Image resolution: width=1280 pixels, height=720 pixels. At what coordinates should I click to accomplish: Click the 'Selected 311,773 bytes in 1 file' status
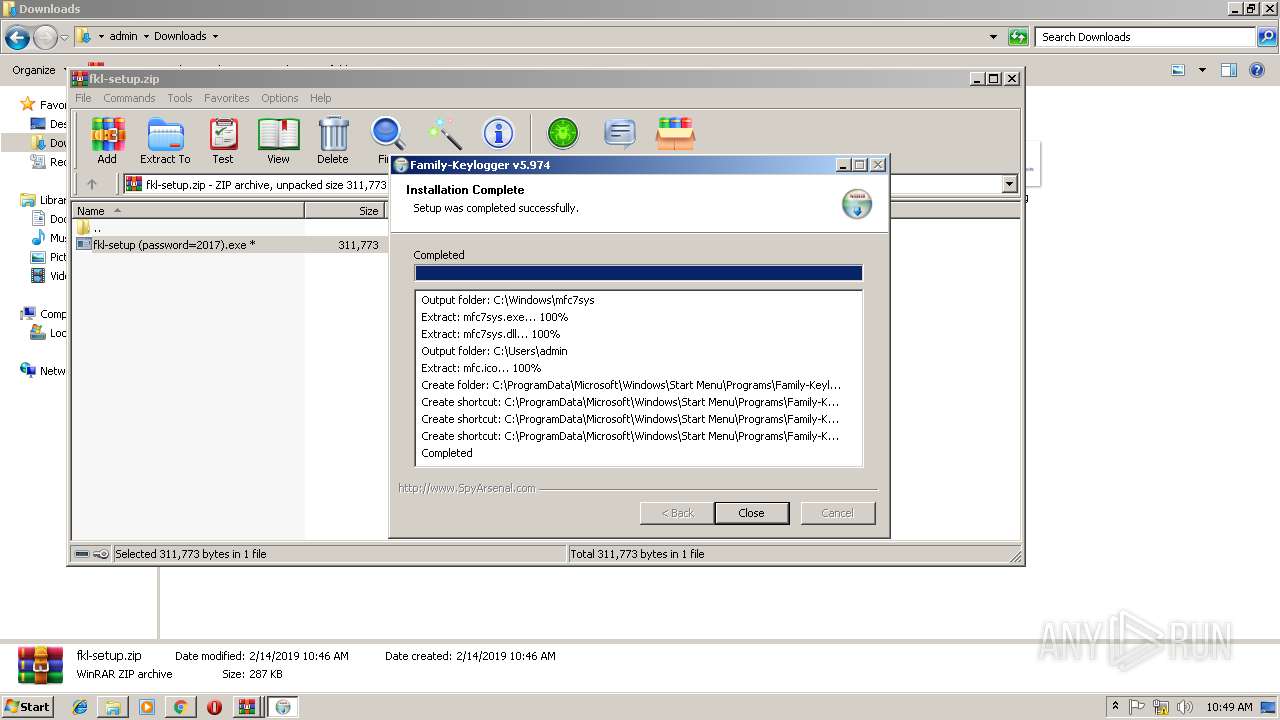(x=190, y=554)
